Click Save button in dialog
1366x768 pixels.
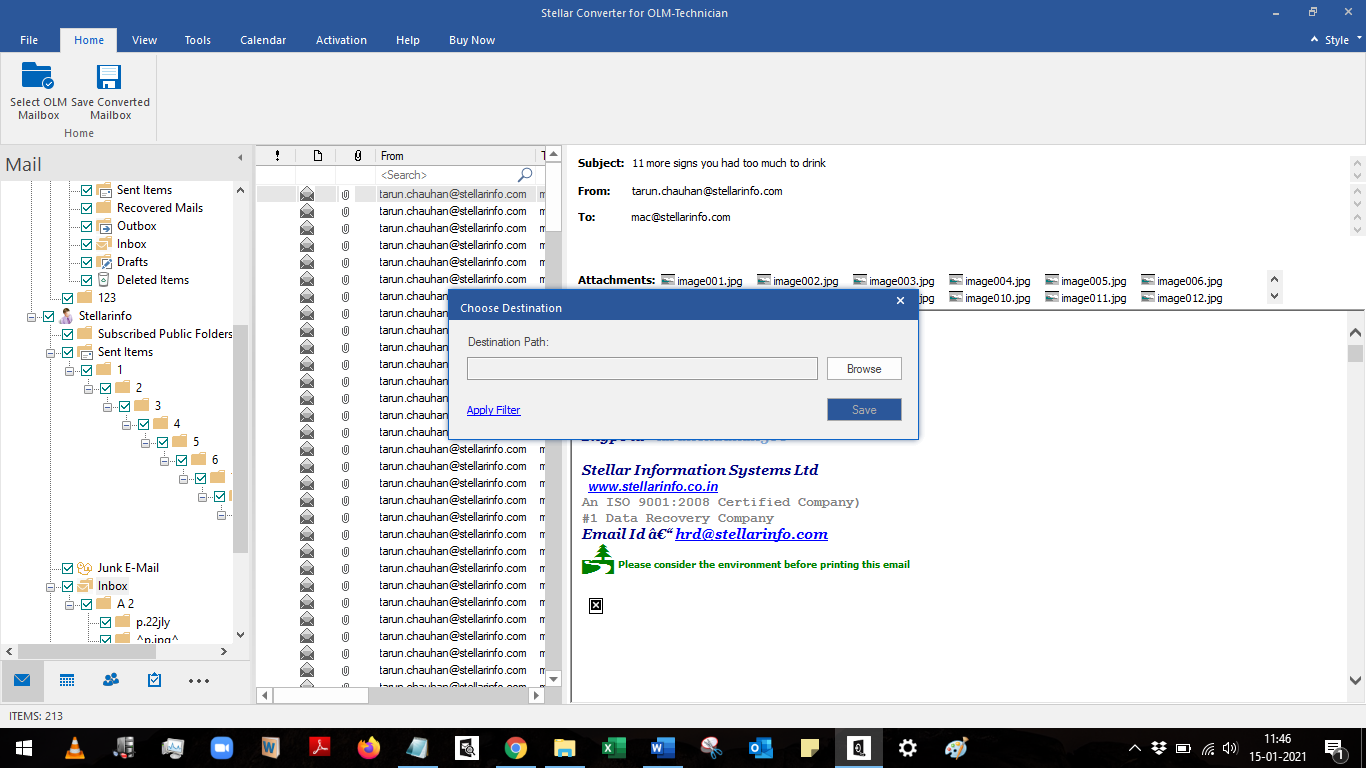864,410
